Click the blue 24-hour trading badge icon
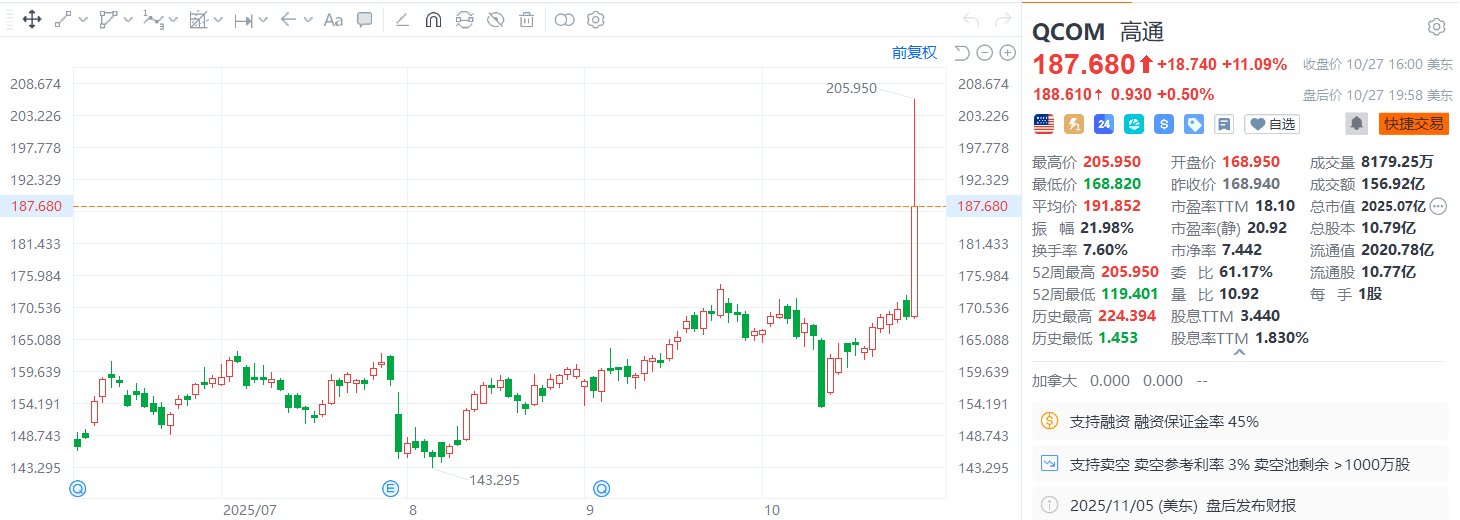 [x=1104, y=124]
